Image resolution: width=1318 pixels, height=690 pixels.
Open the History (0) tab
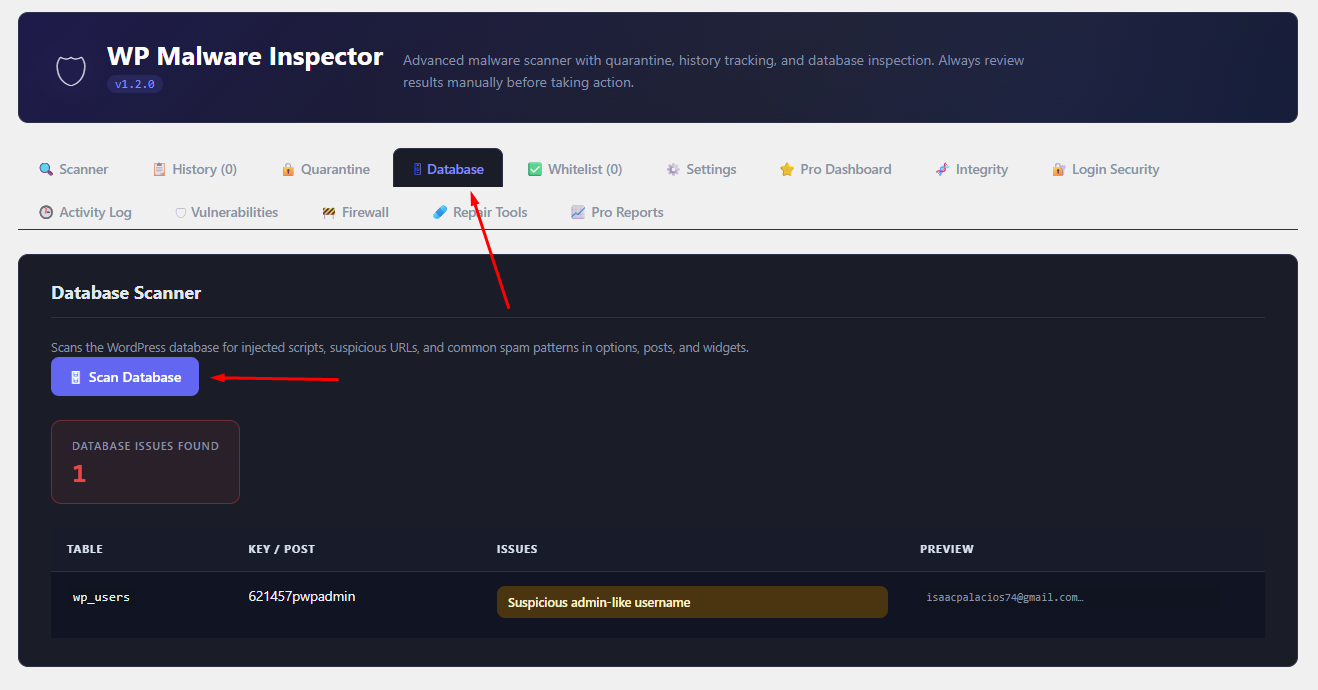pos(195,169)
